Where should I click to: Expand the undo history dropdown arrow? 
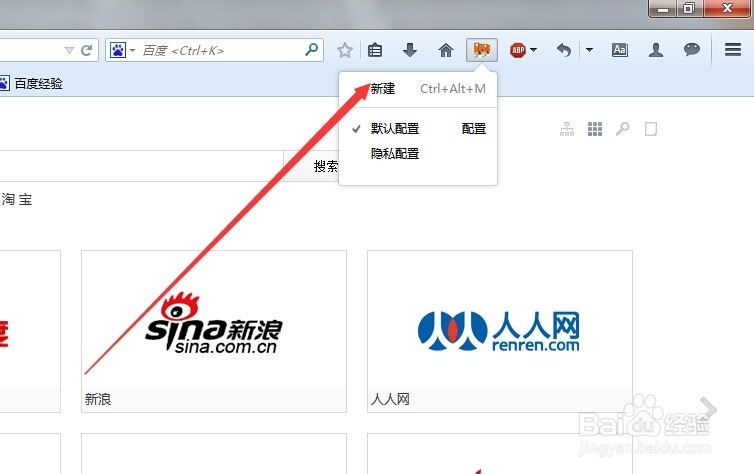coord(590,50)
